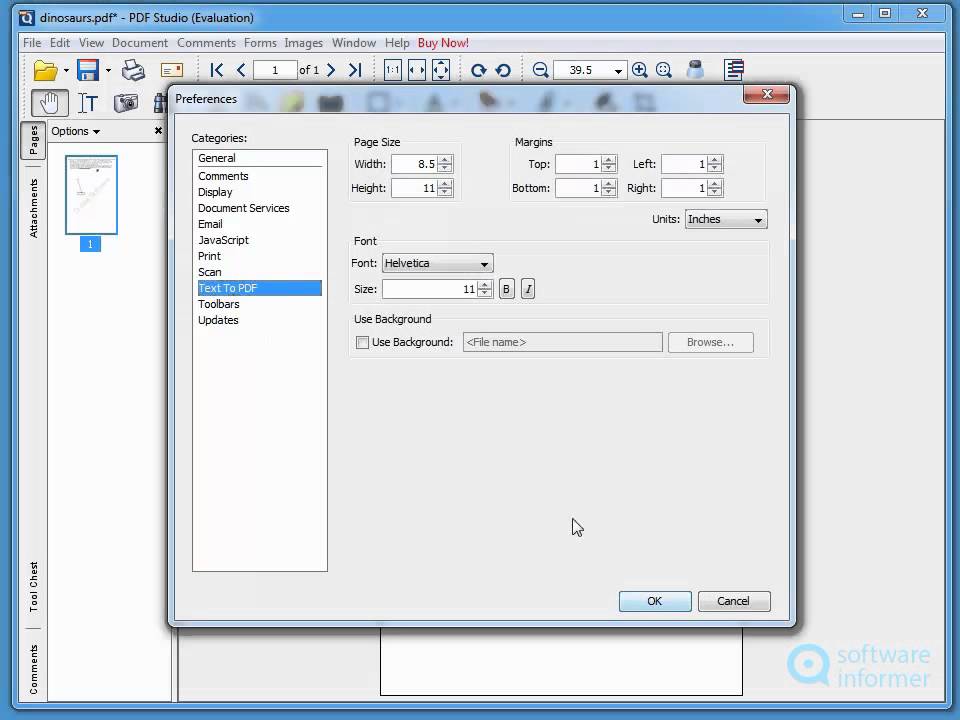Select the General category
Image resolution: width=960 pixels, height=720 pixels.
pos(260,158)
